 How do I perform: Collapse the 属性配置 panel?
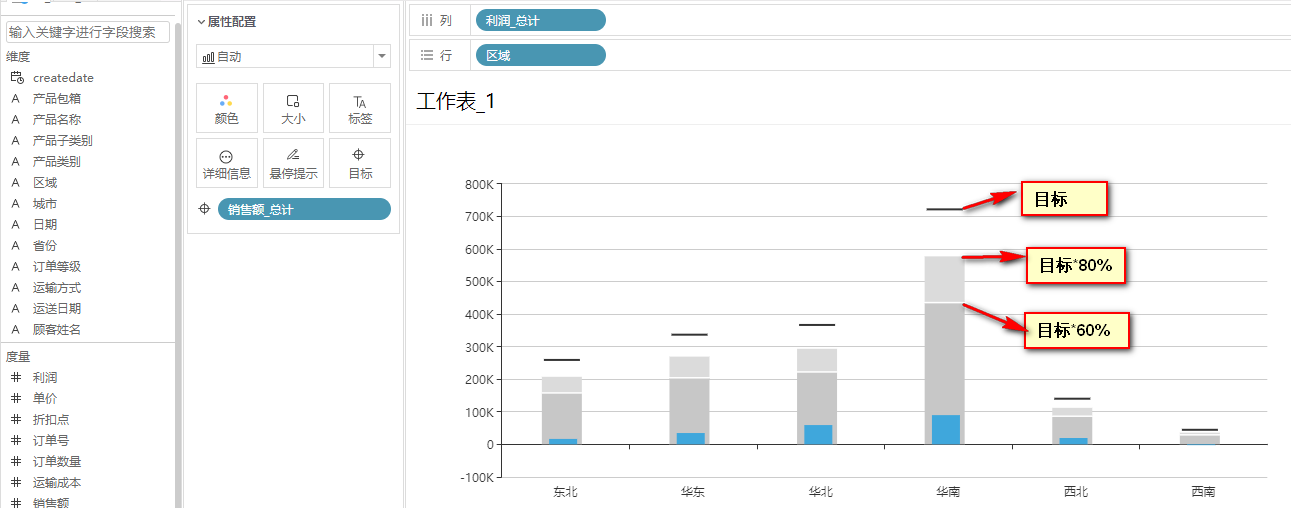click(201, 21)
